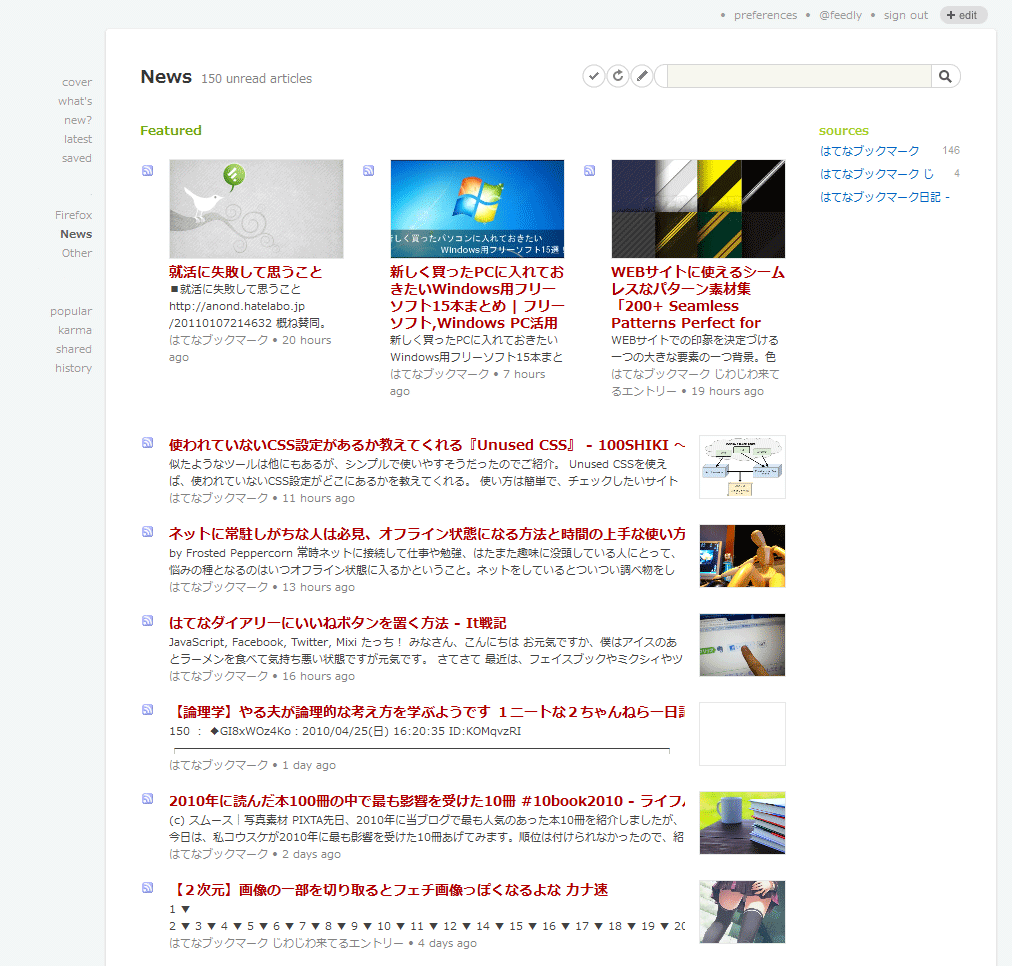Refresh the feed using the circular arrow icon
Viewport: 1012px width, 966px height.
[618, 75]
